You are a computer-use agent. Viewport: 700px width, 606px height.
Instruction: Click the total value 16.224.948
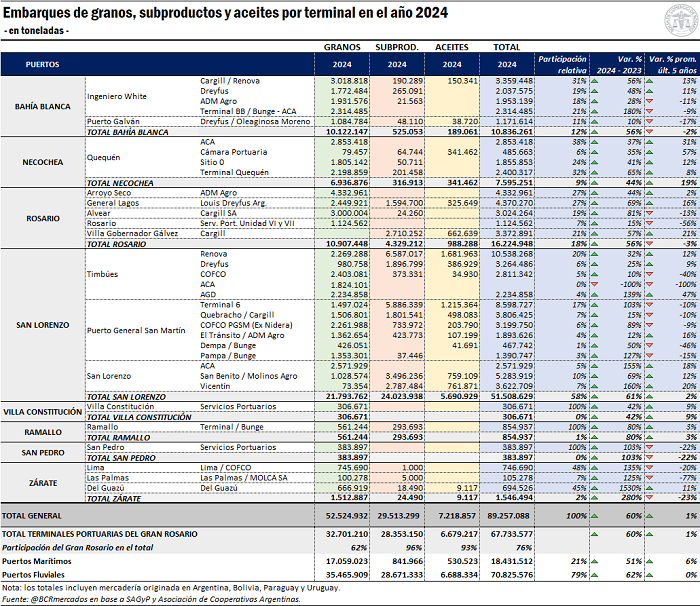512,244
